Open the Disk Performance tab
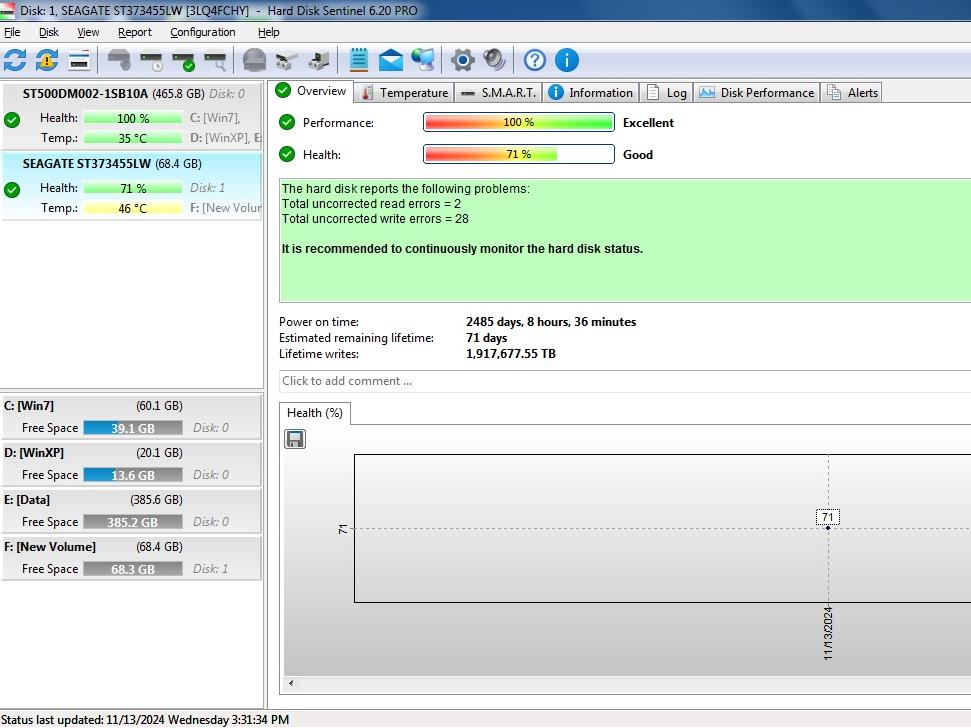This screenshot has height=728, width=971. coord(757,93)
